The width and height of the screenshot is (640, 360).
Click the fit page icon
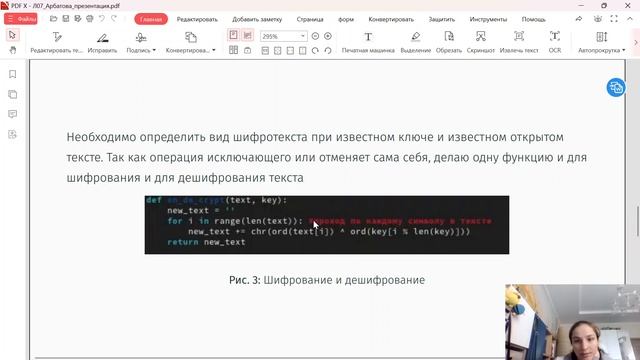(278, 51)
